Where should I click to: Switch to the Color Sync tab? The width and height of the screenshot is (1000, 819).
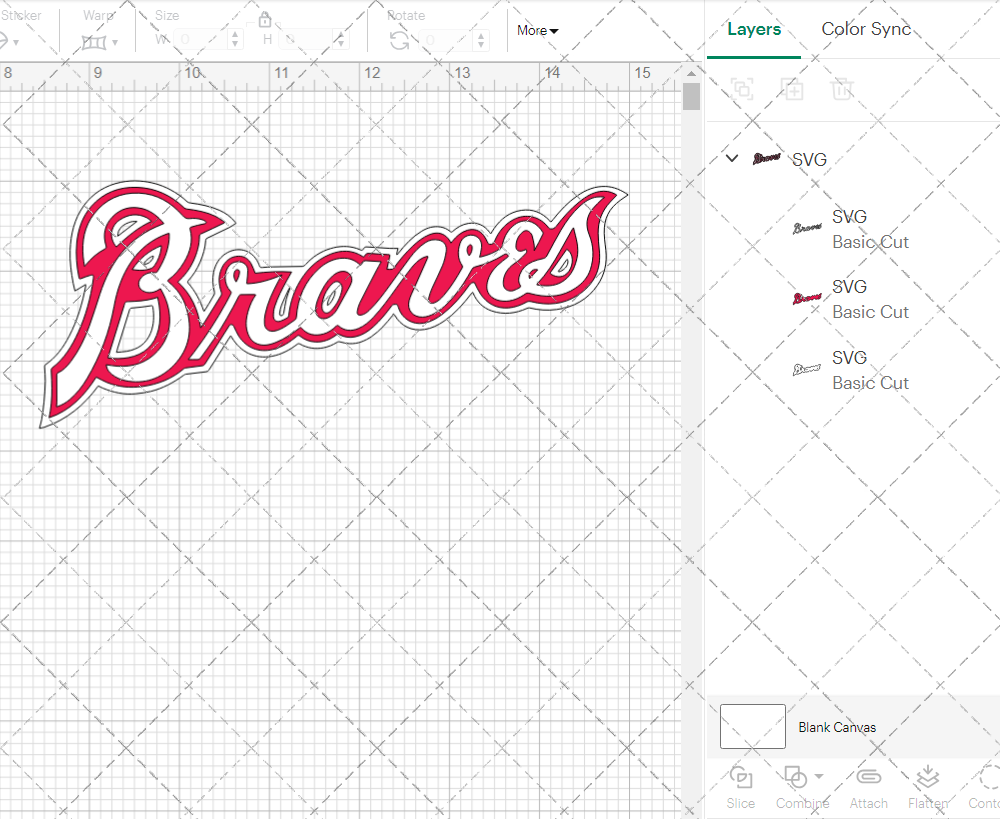click(866, 29)
